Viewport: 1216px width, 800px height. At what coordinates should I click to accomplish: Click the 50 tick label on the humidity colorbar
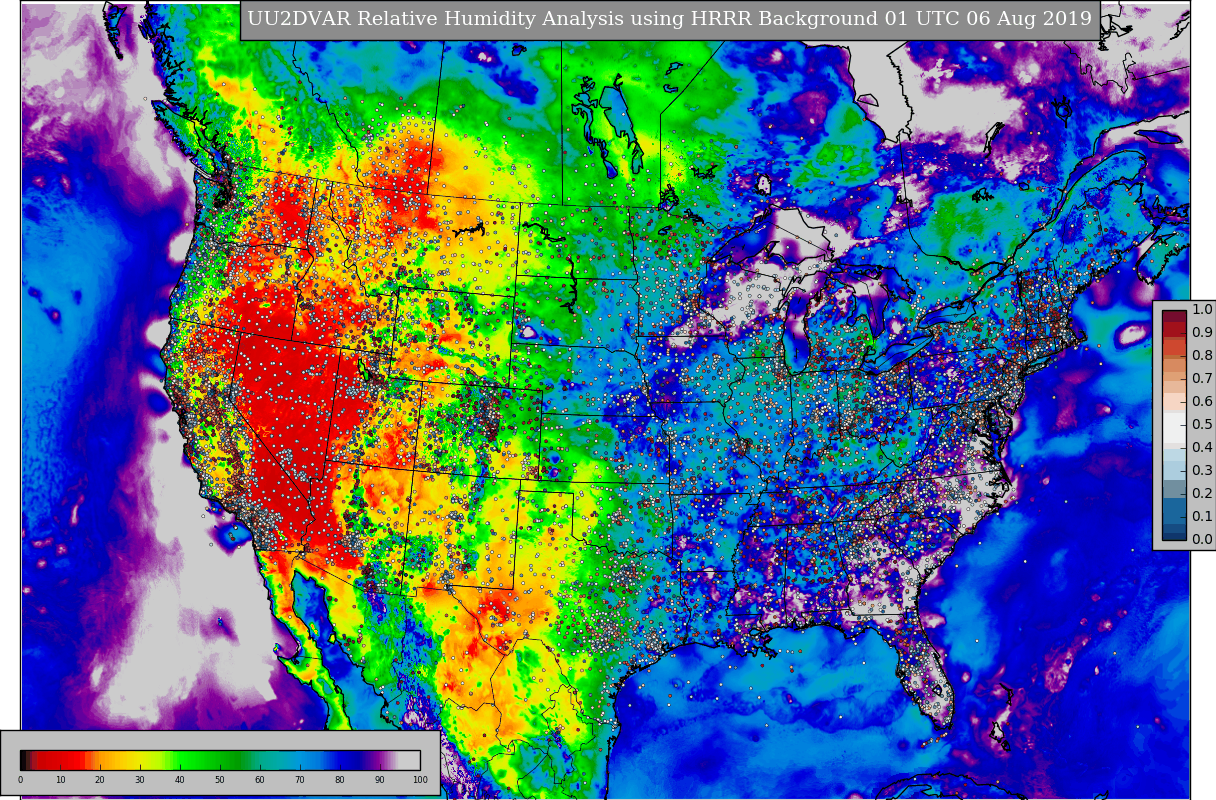[x=220, y=780]
